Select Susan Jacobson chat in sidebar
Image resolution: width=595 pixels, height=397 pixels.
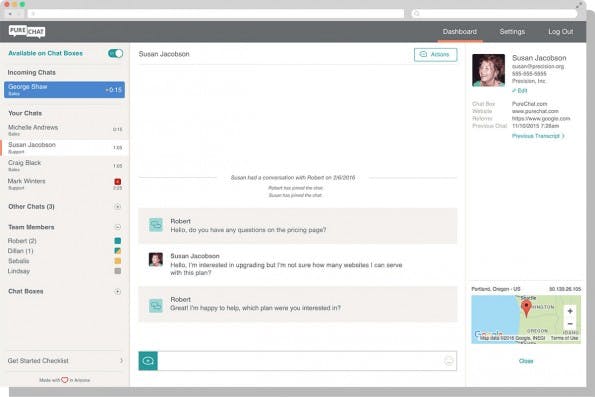65,148
